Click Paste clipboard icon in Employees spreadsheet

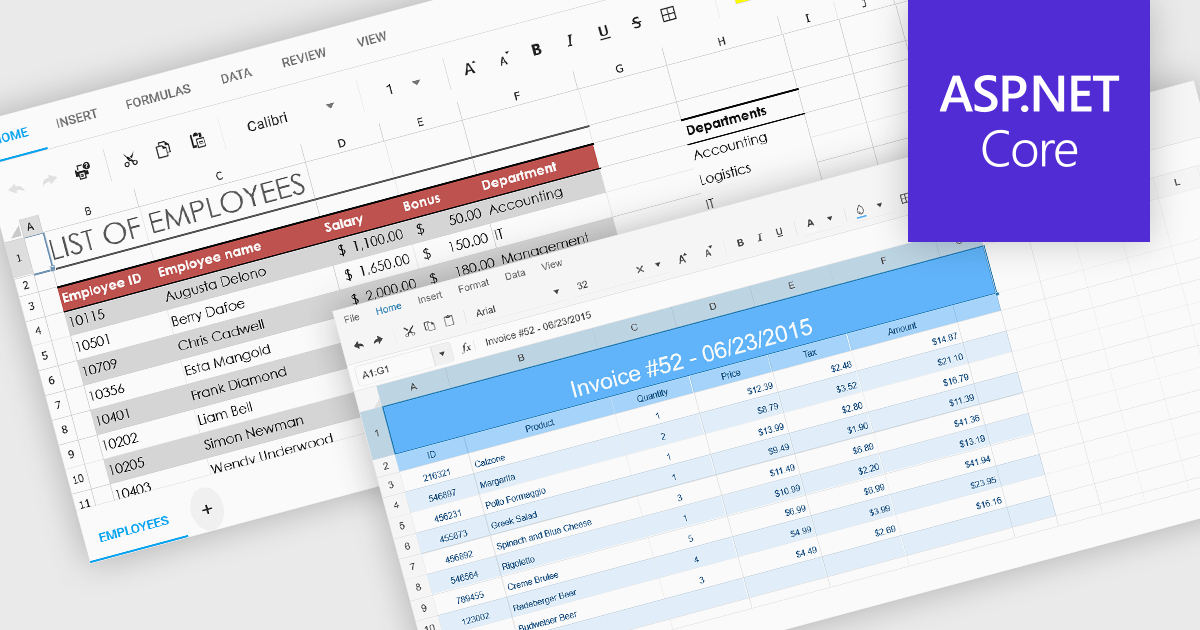(x=198, y=140)
